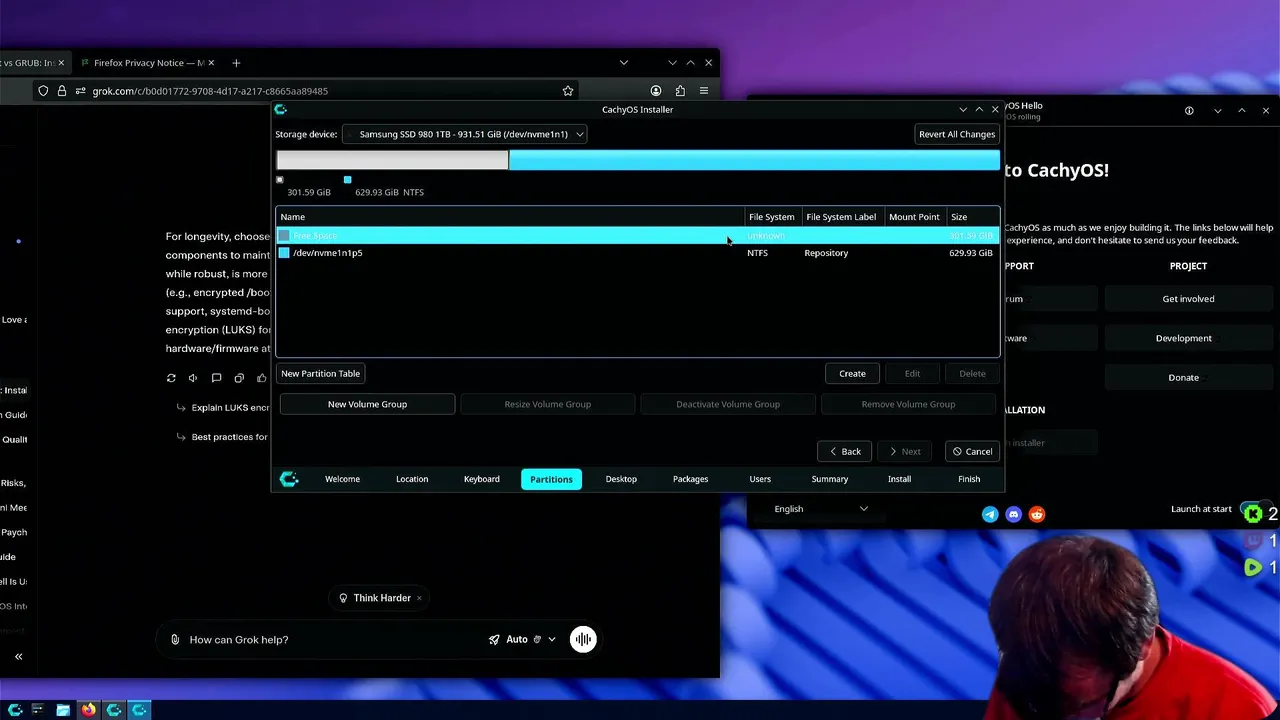Go to the Packages step
Image resolution: width=1280 pixels, height=720 pixels.
690,479
